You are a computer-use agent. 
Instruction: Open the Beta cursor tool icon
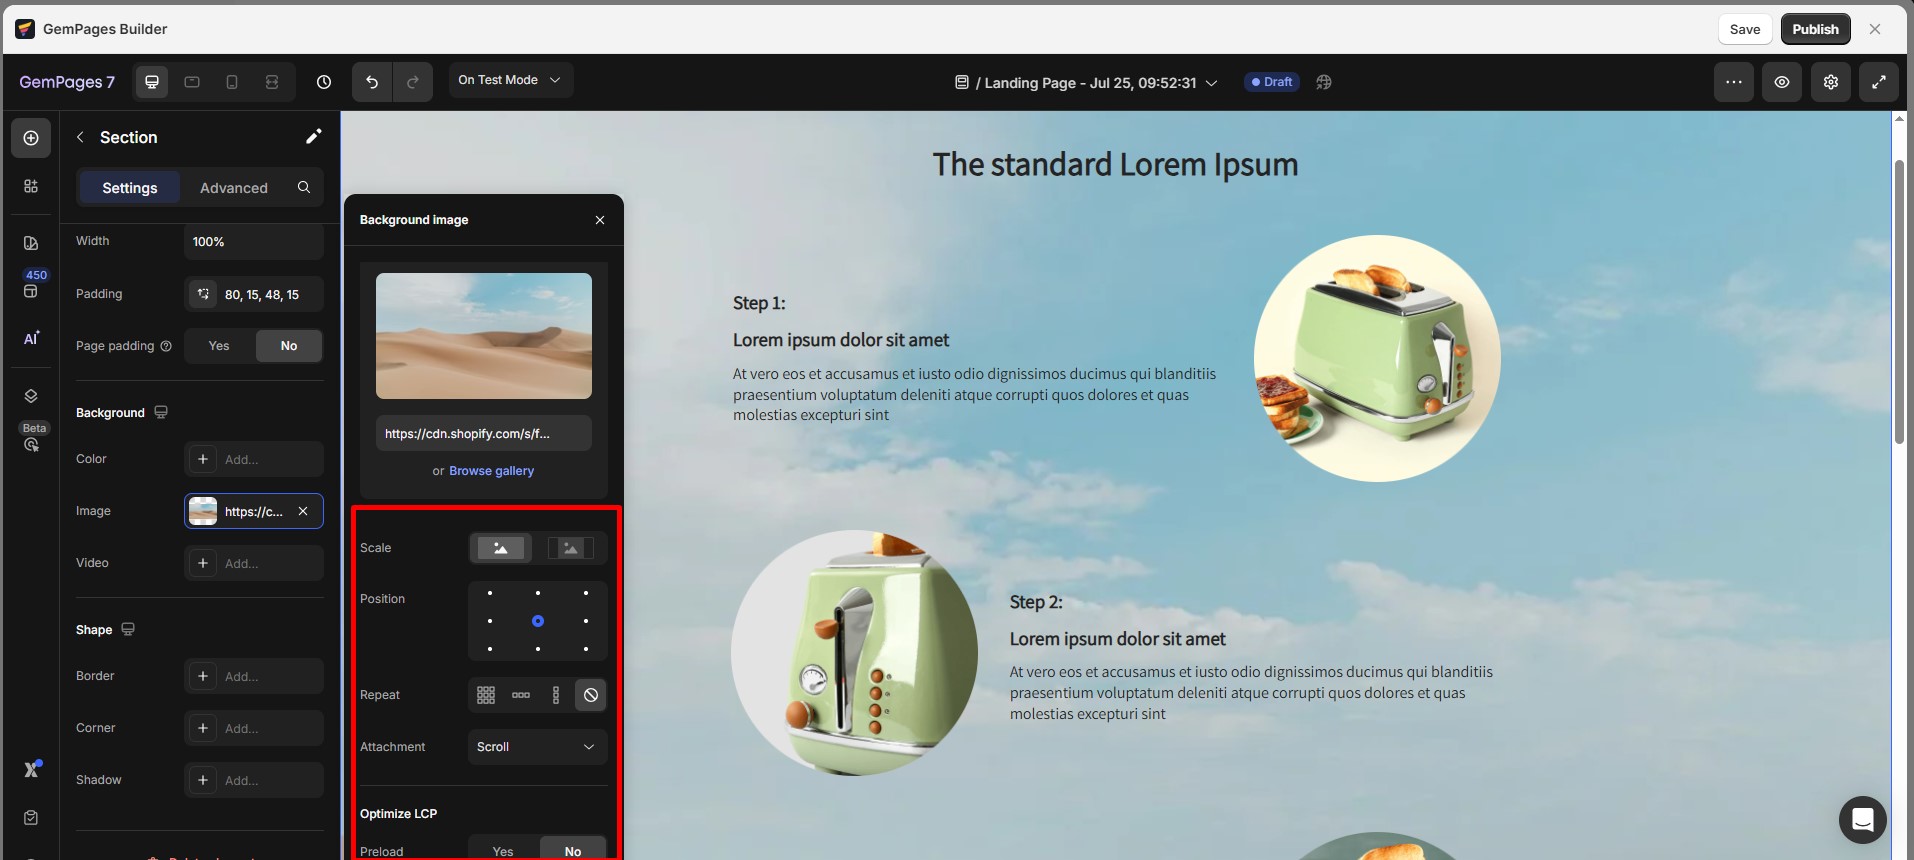click(x=31, y=445)
